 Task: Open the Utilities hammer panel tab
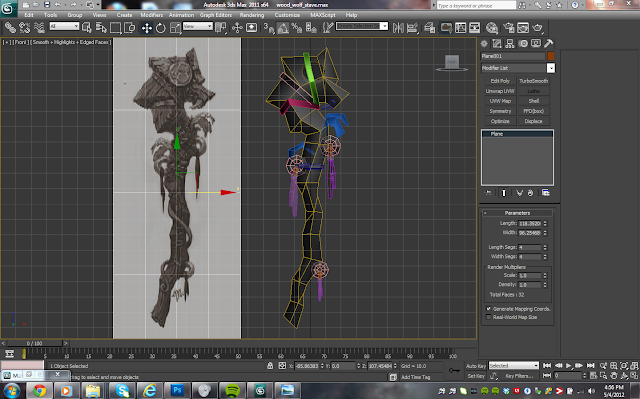pyautogui.click(x=549, y=44)
